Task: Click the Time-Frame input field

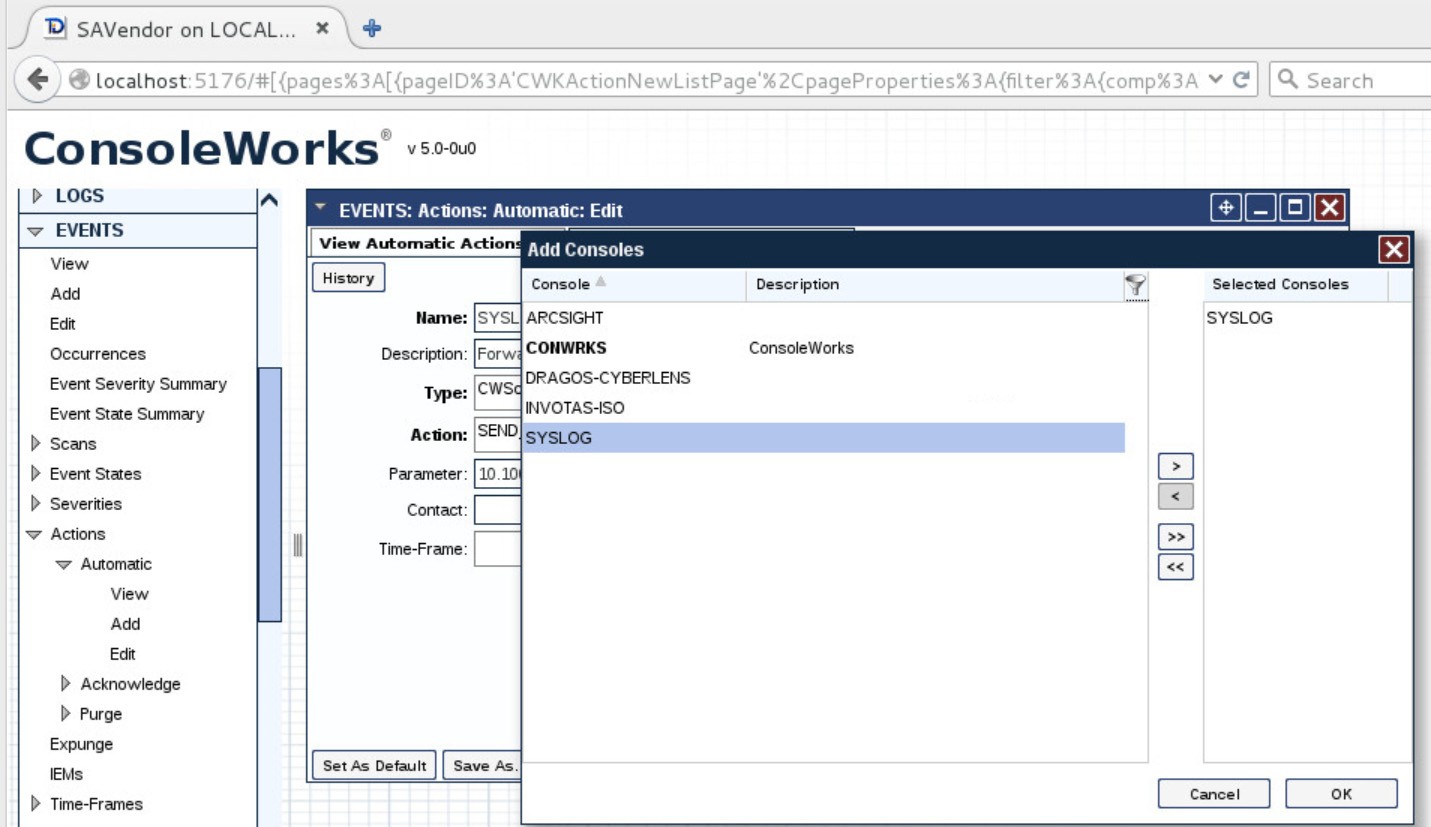Action: pyautogui.click(x=498, y=549)
